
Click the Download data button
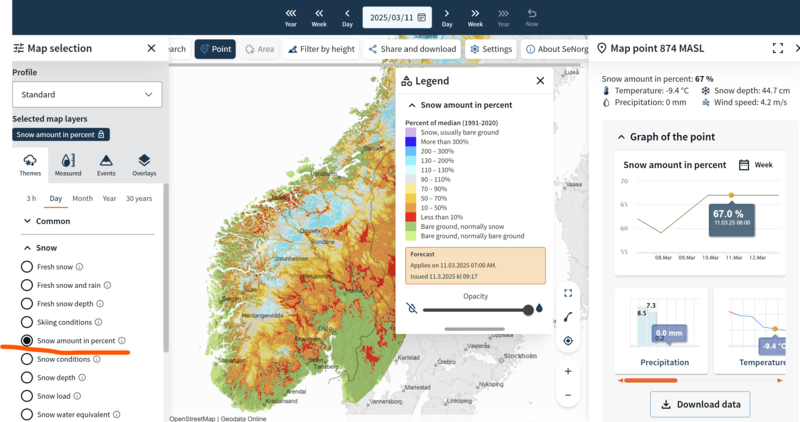pyautogui.click(x=700, y=404)
